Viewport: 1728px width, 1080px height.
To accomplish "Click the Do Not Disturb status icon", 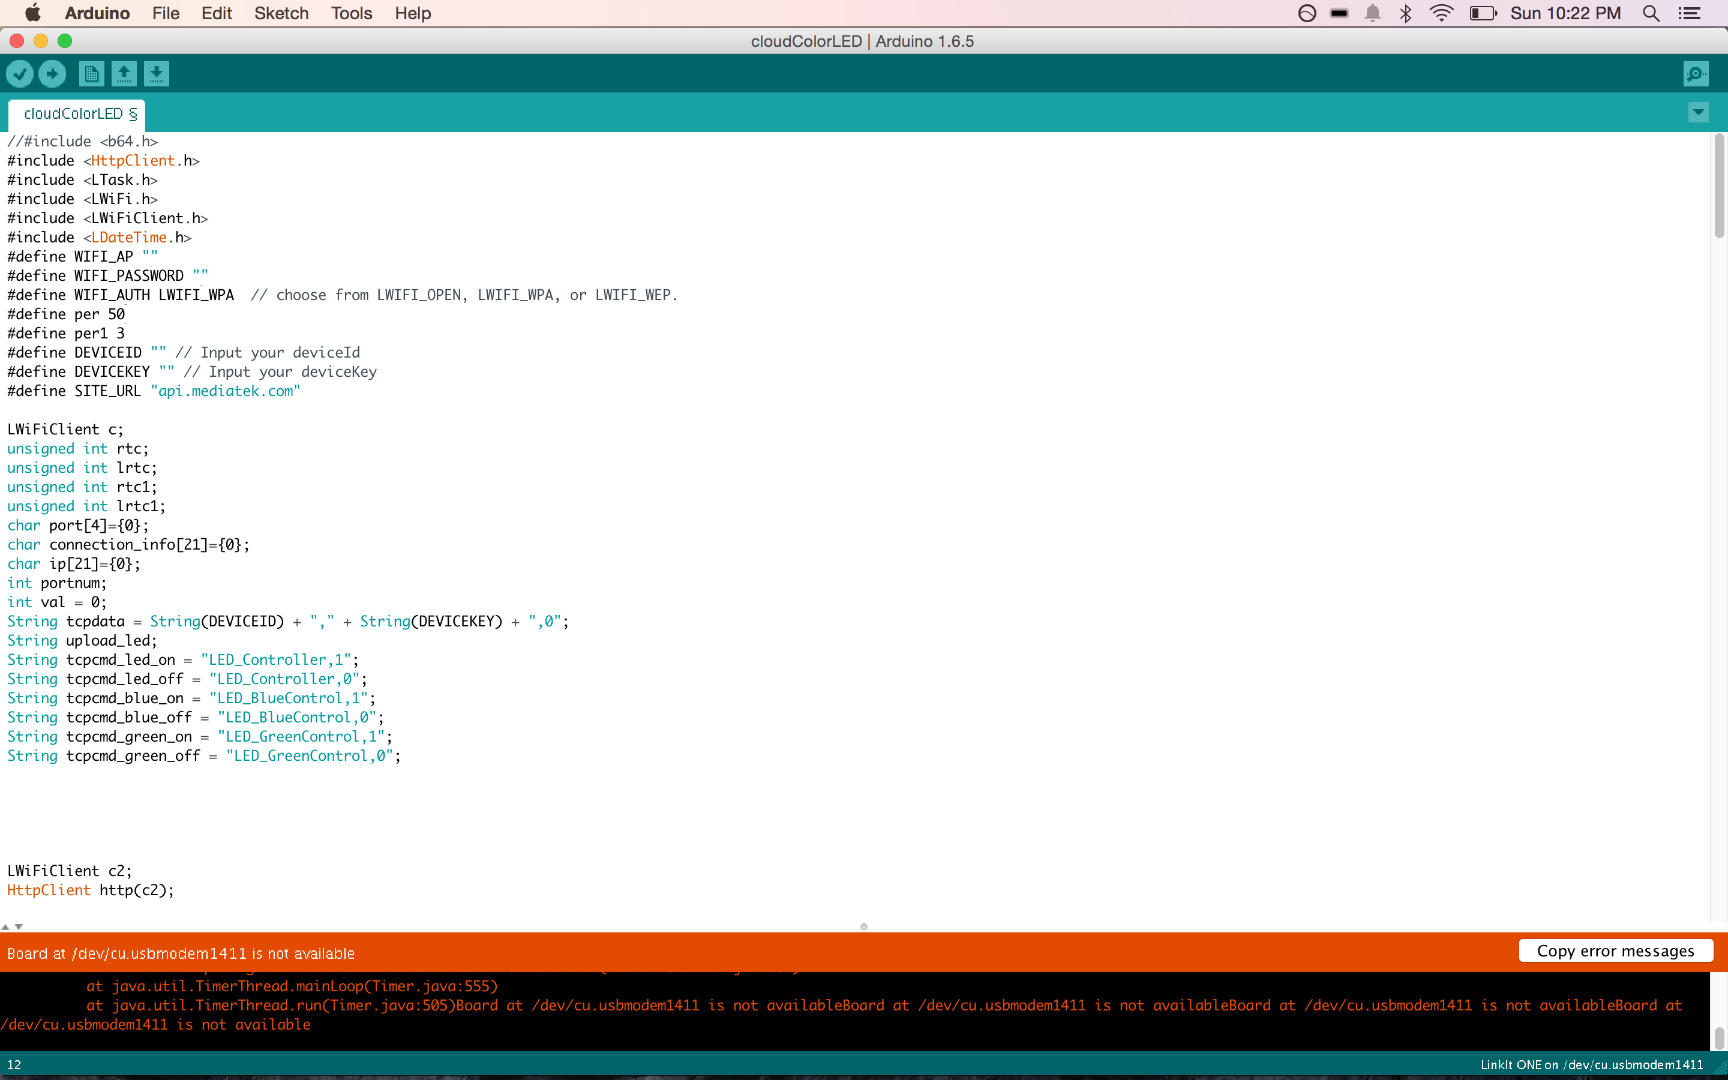I will click(1307, 13).
